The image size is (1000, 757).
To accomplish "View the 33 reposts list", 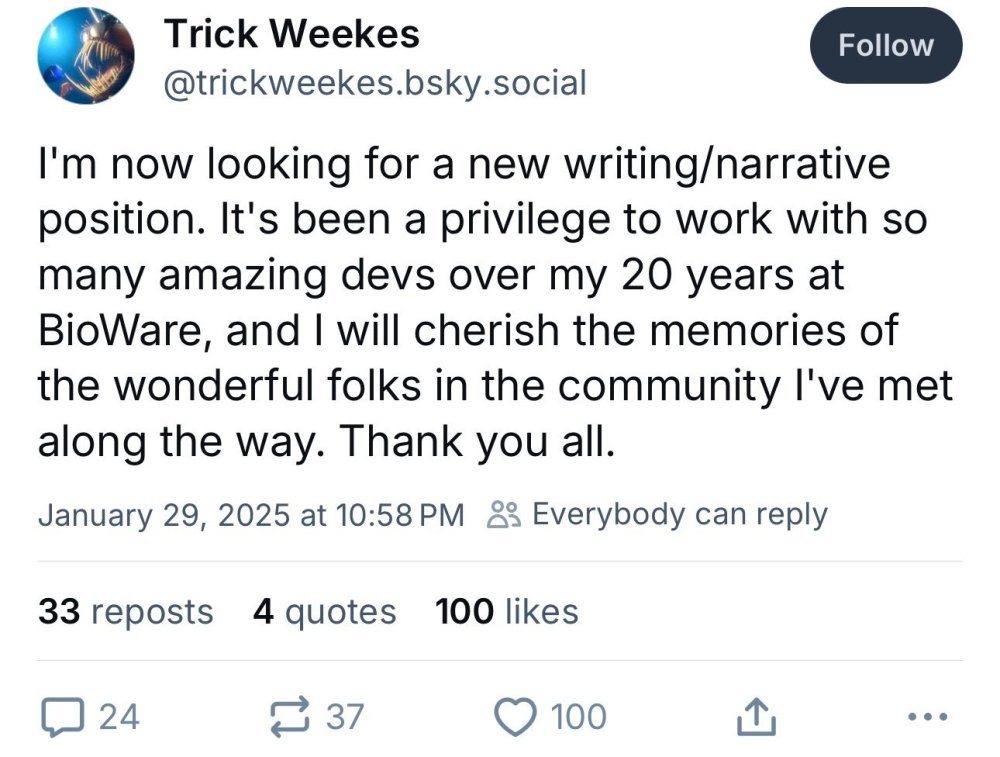I will click(x=126, y=611).
